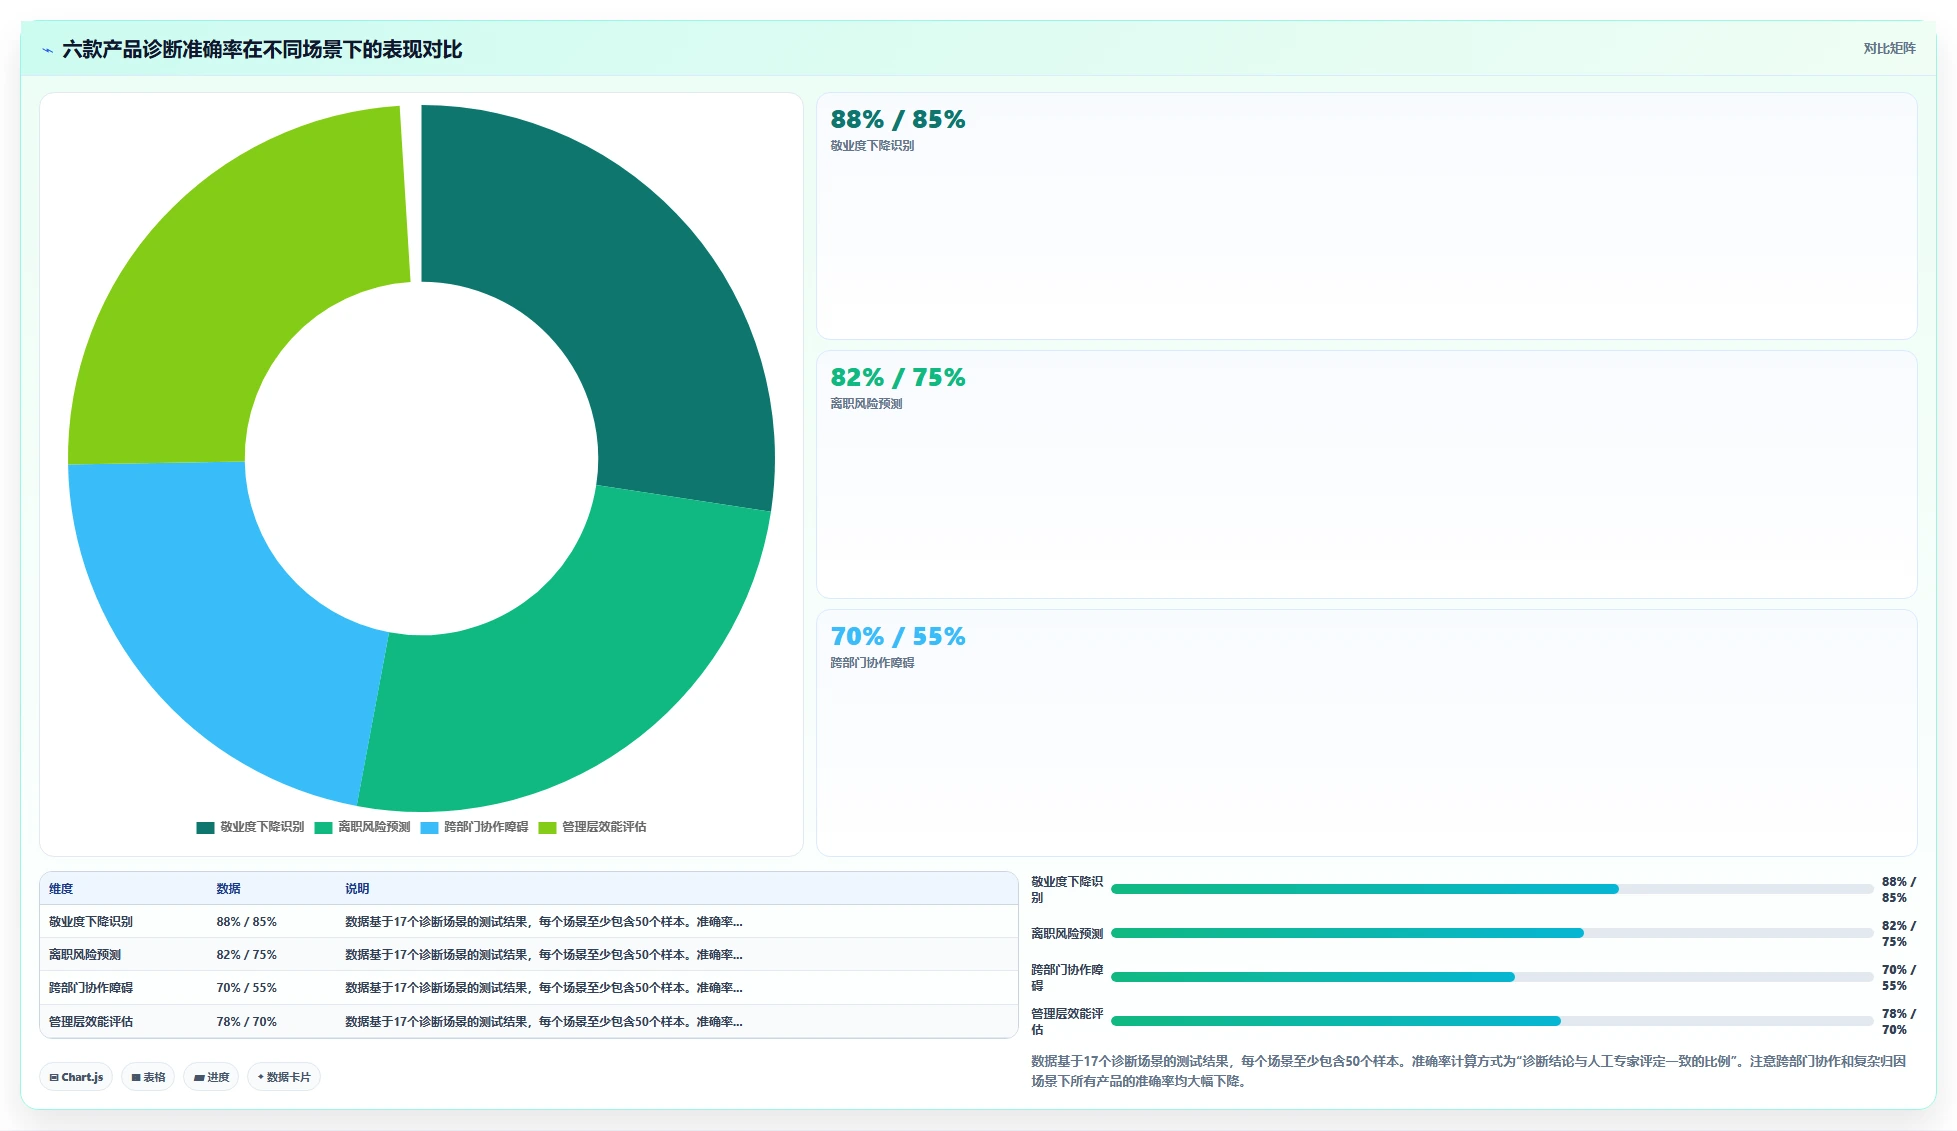
Task: Click the 离职风险预测 progress bar
Action: pos(1492,933)
